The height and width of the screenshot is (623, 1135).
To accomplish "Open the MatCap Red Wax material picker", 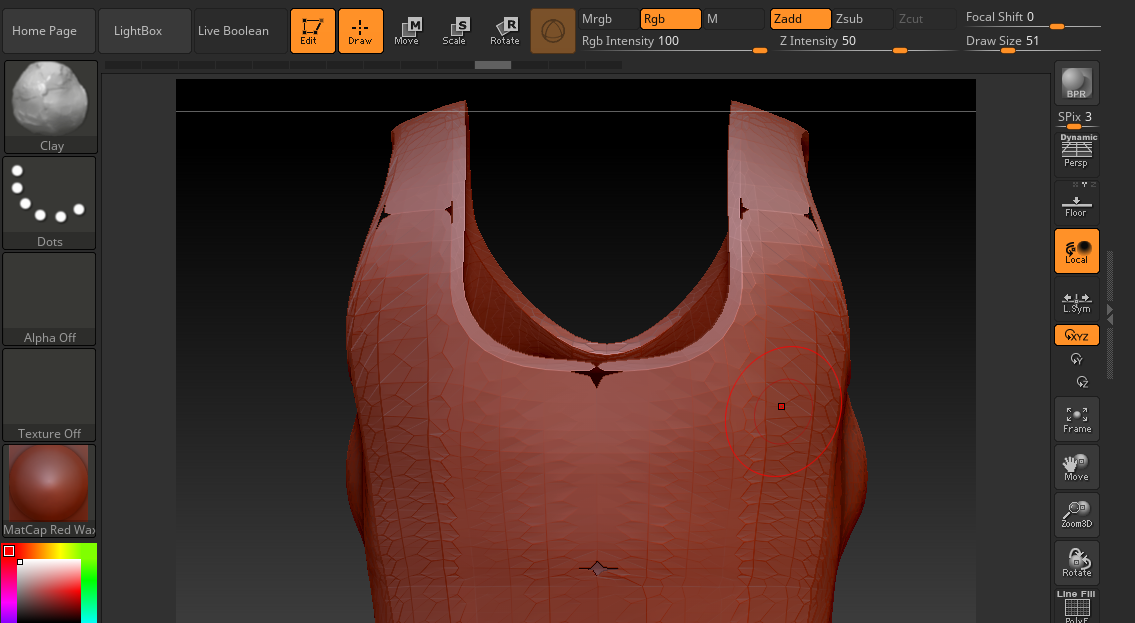I will (50, 491).
